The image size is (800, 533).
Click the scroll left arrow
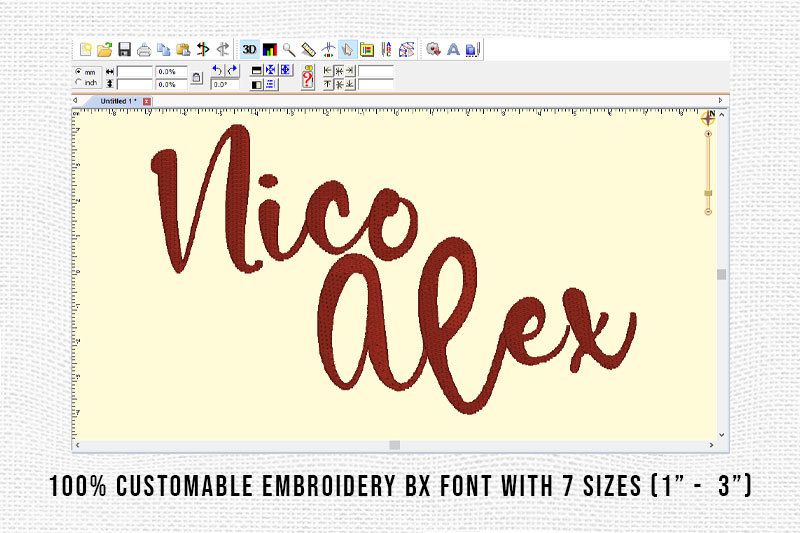[x=78, y=445]
